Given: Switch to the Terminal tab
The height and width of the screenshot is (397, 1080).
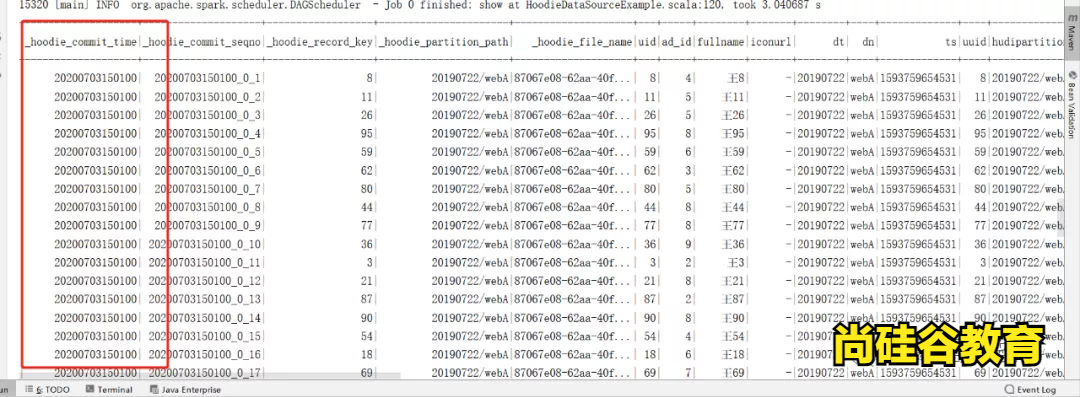Looking at the screenshot, I should click(x=110, y=389).
